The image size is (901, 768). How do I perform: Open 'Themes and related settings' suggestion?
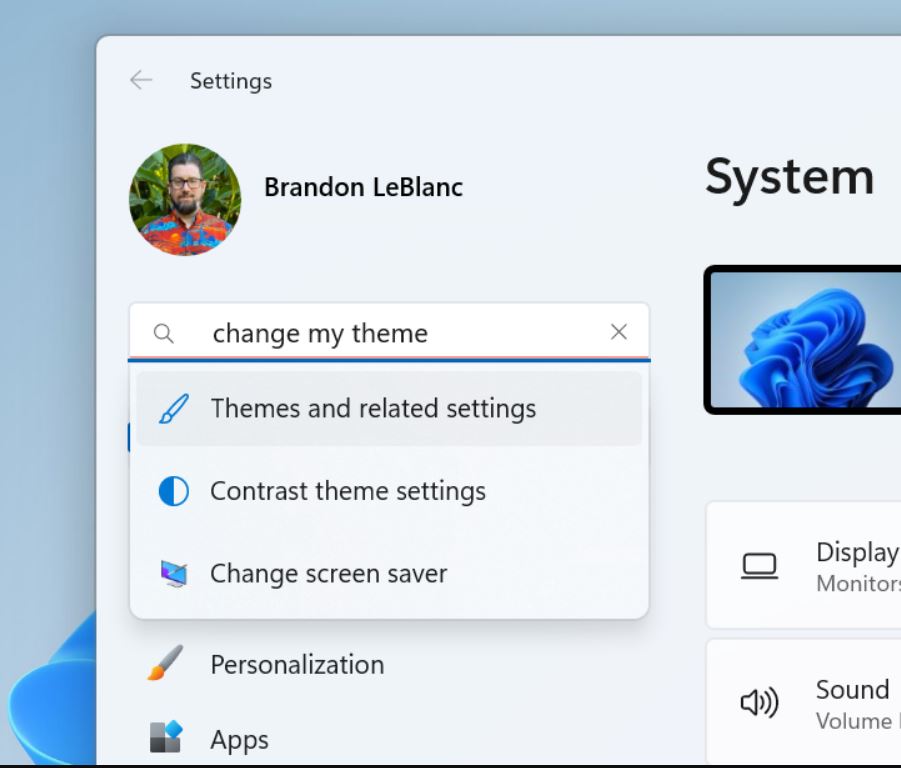(373, 409)
